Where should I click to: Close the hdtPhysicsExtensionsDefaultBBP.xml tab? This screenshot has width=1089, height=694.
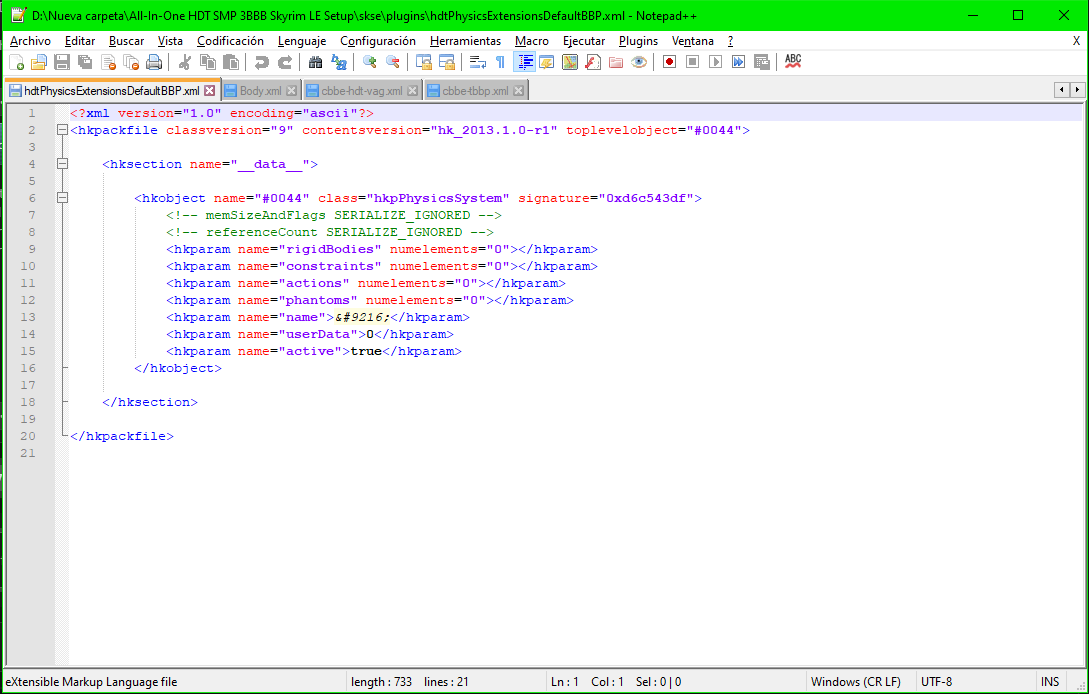[x=210, y=91]
